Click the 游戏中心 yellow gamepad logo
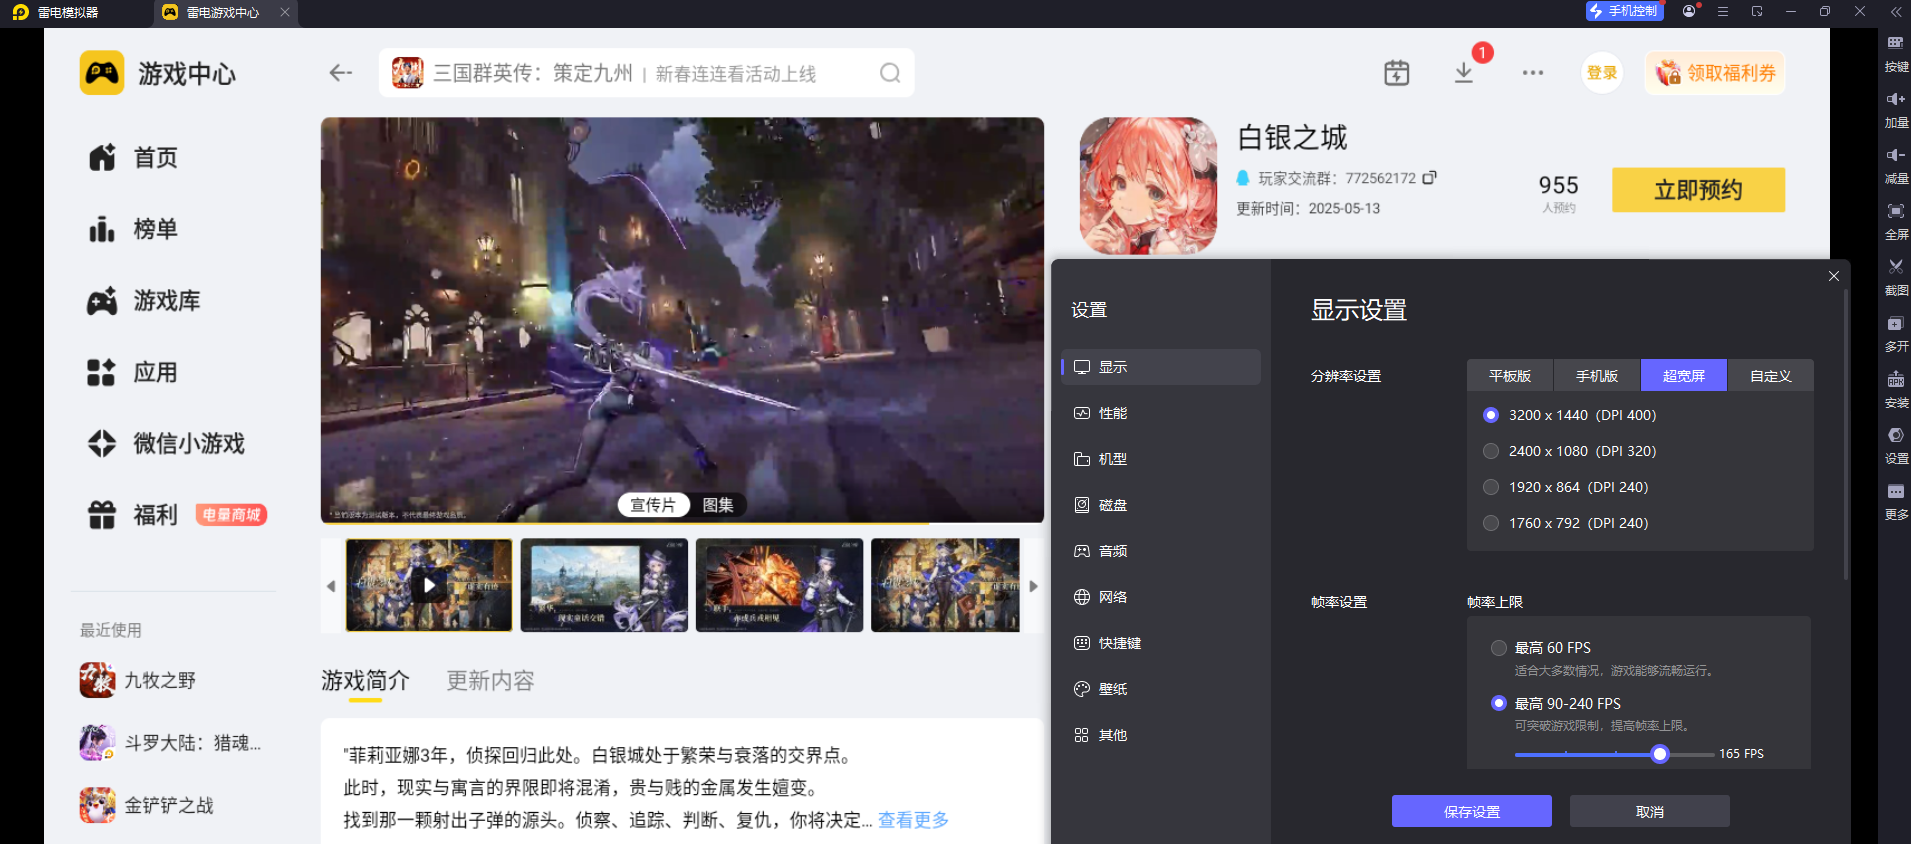Screen dimensions: 1911x844 tap(102, 73)
